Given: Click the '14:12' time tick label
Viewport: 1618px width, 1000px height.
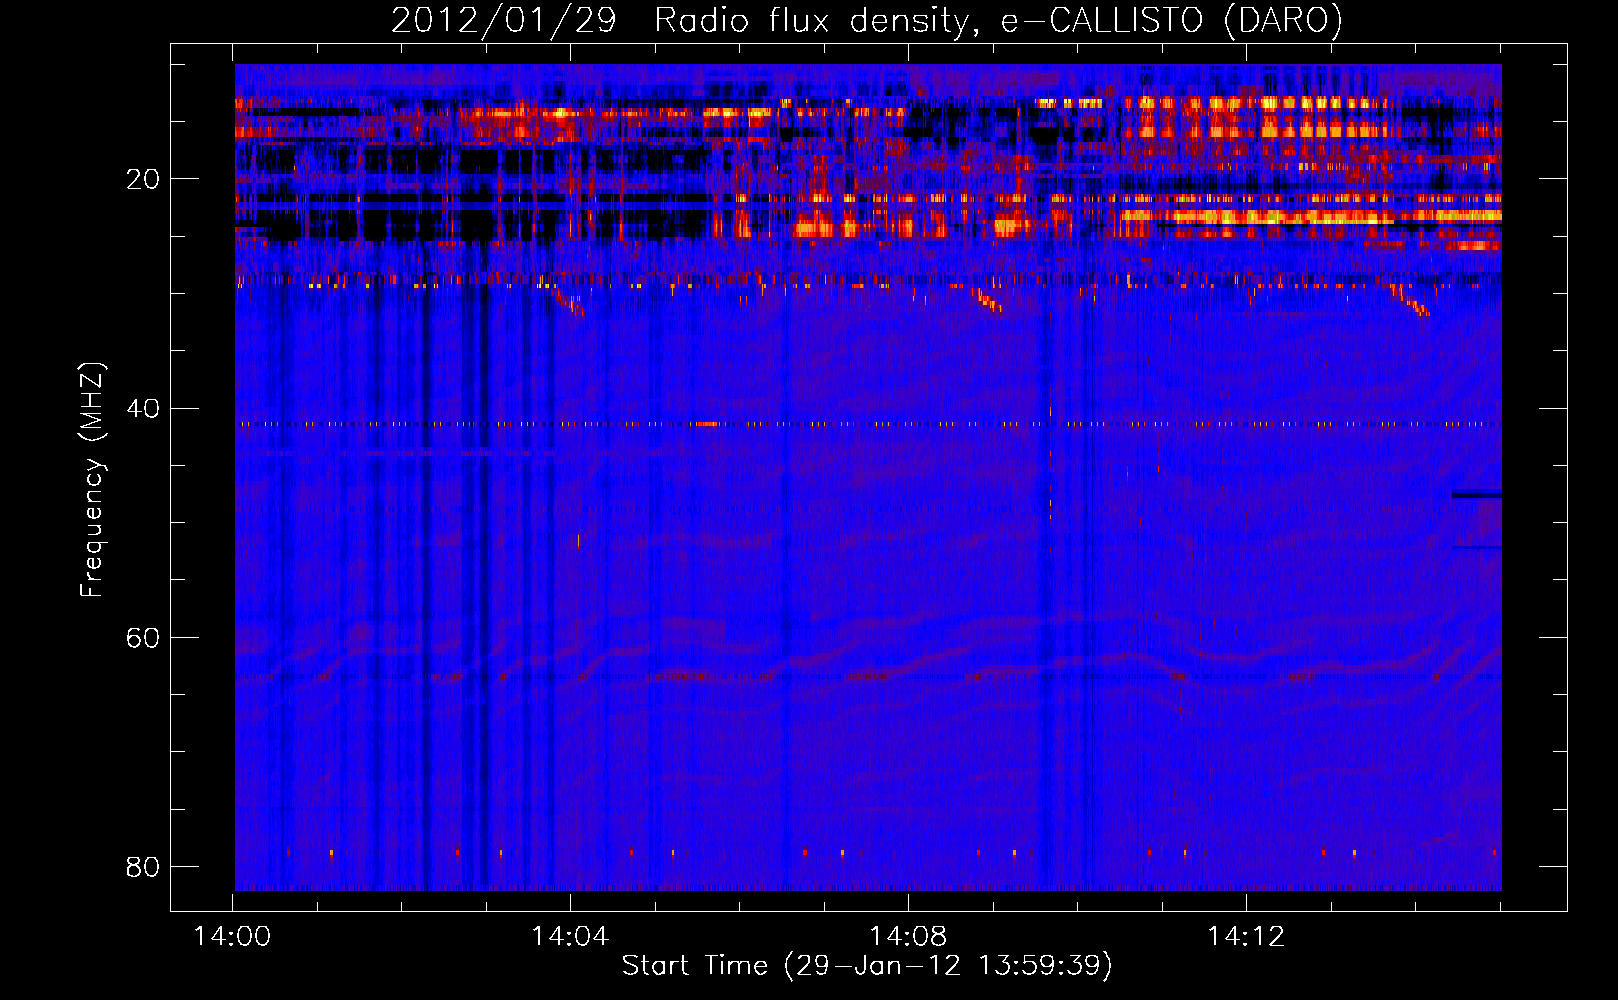Looking at the screenshot, I should click(1246, 937).
